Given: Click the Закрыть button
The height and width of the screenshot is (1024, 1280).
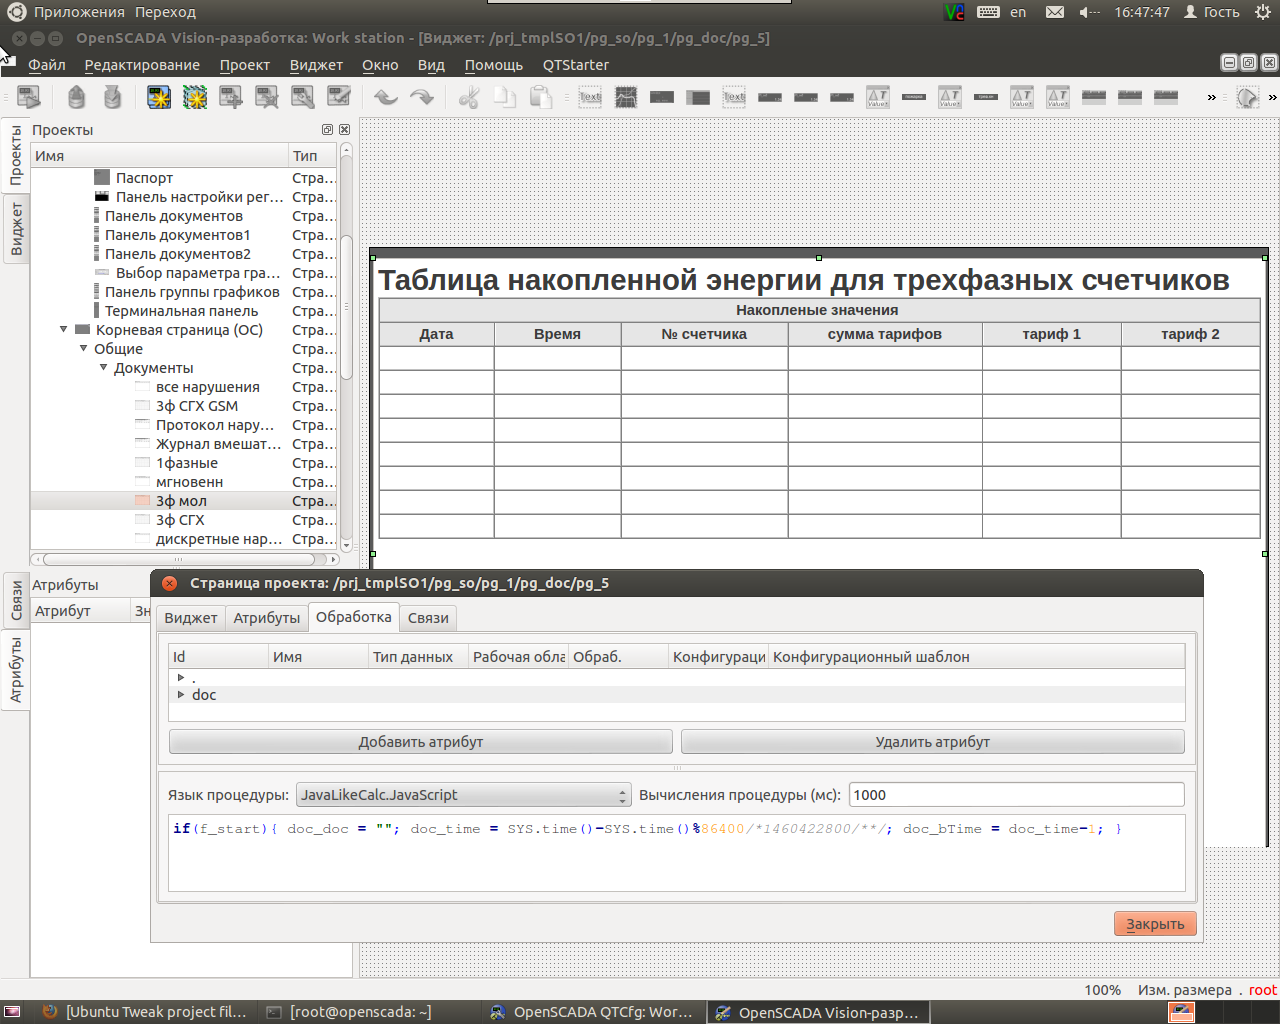Looking at the screenshot, I should pos(1154,924).
